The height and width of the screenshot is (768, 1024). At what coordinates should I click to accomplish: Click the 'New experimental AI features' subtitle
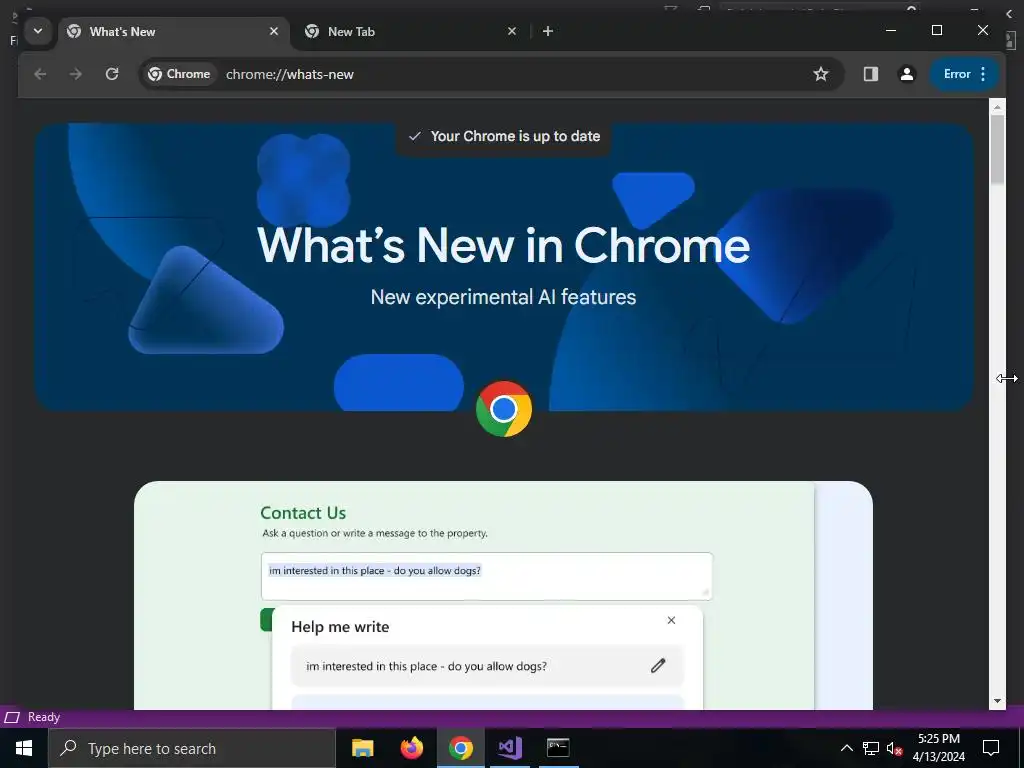pos(504,297)
